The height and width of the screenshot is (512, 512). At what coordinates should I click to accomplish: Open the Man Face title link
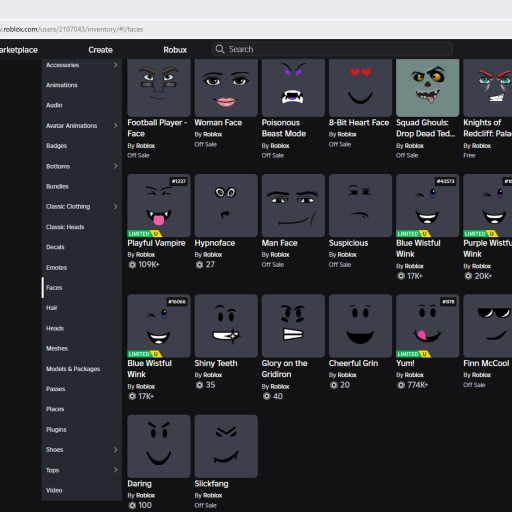tap(279, 243)
